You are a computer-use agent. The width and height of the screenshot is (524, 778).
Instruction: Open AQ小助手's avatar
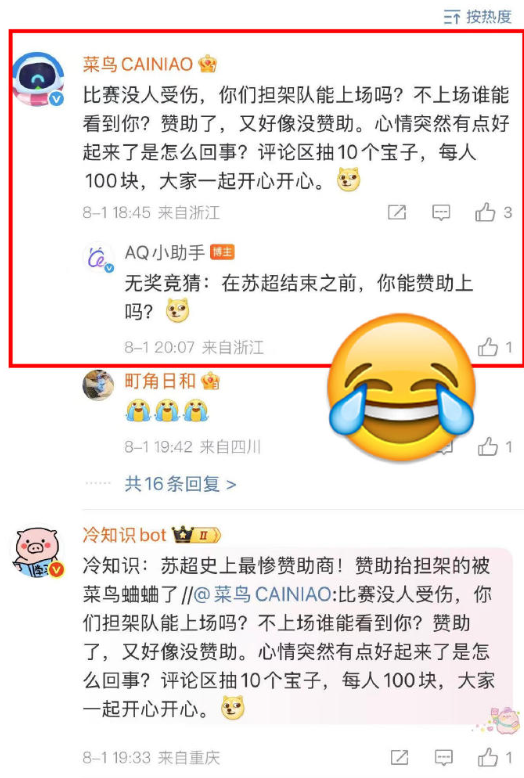point(98,258)
